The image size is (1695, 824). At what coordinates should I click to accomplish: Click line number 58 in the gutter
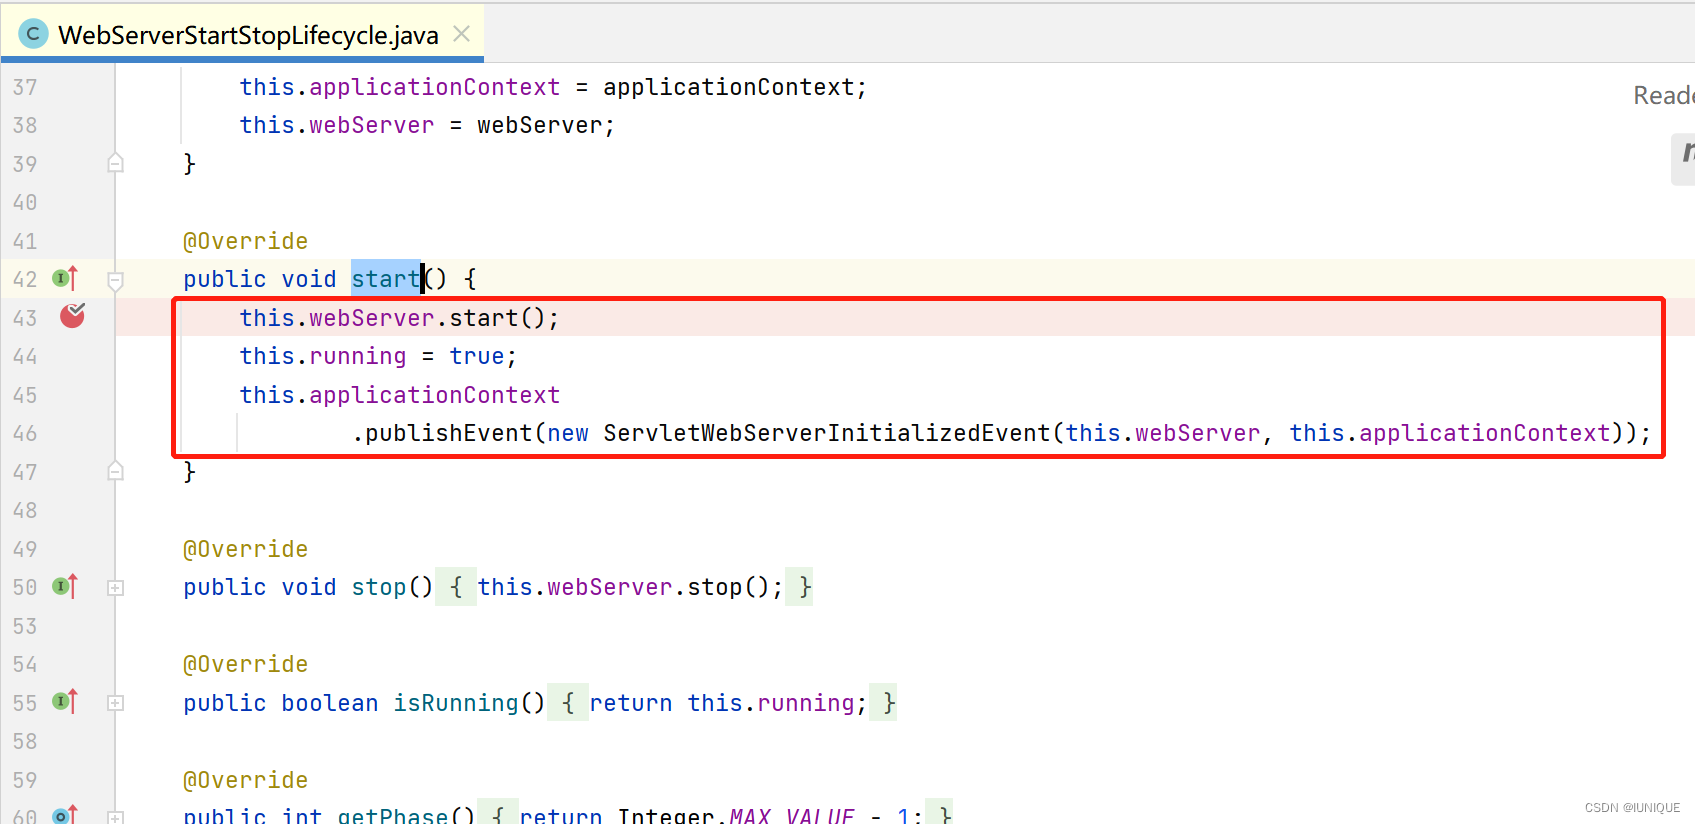pos(25,741)
